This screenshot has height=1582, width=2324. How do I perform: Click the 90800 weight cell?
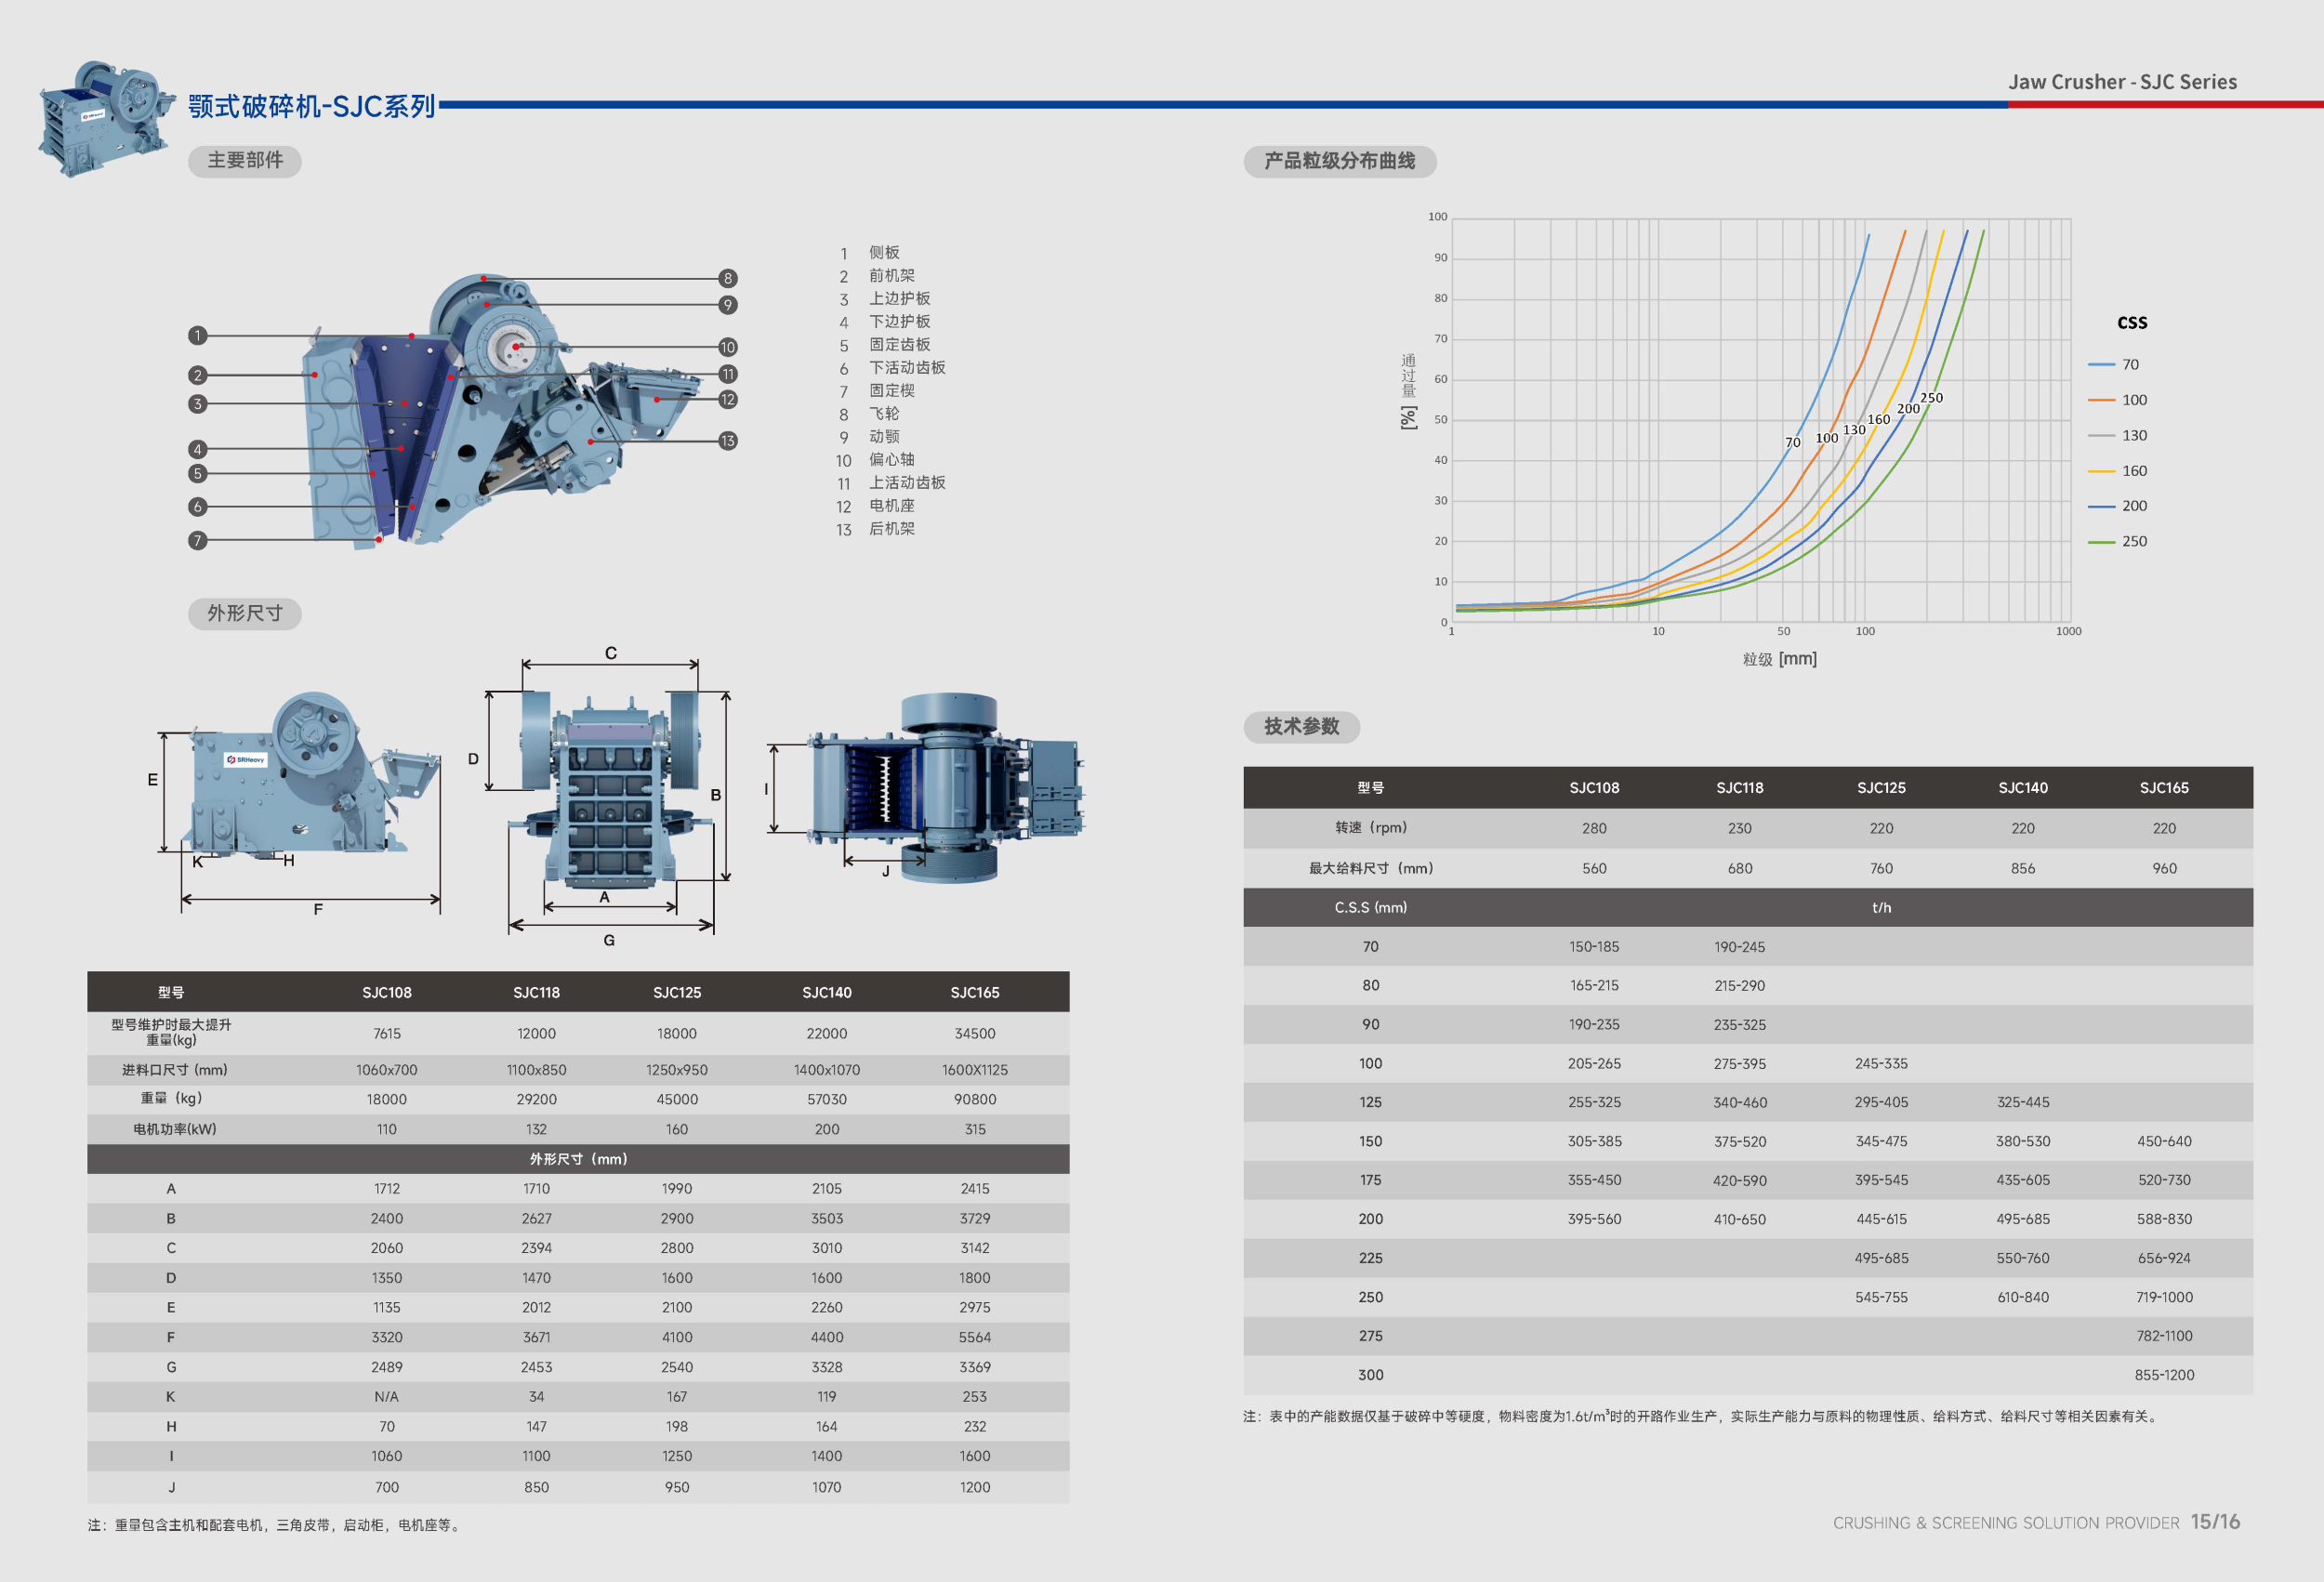click(x=975, y=1099)
